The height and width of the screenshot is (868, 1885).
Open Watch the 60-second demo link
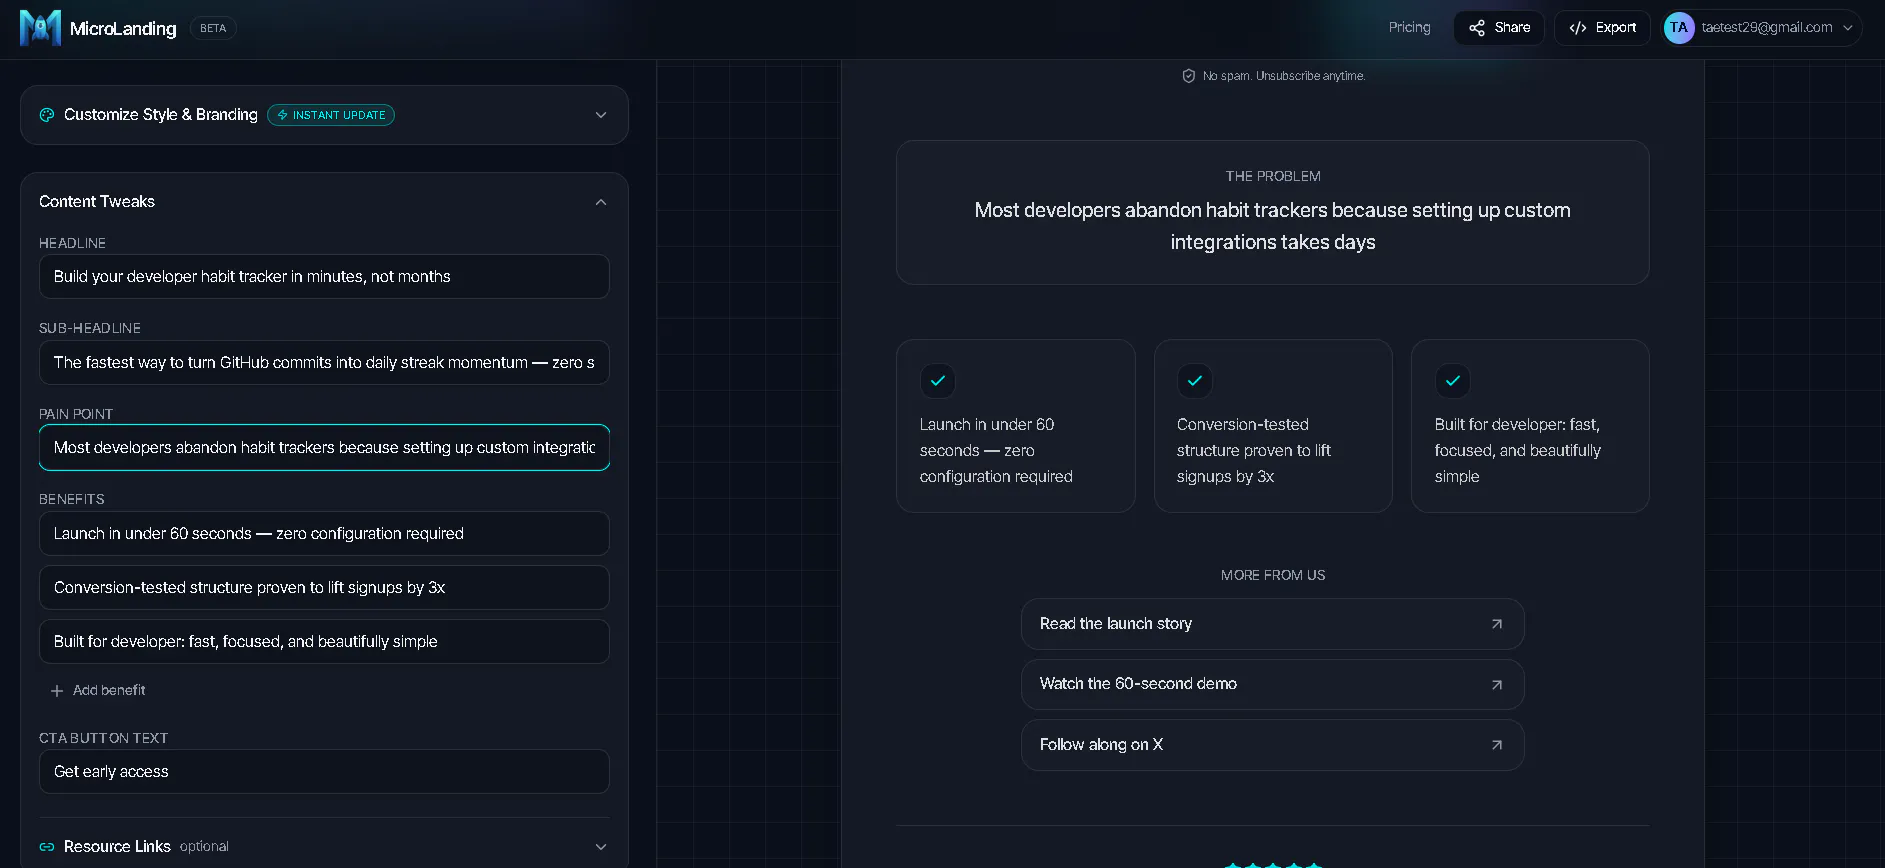click(x=1272, y=685)
